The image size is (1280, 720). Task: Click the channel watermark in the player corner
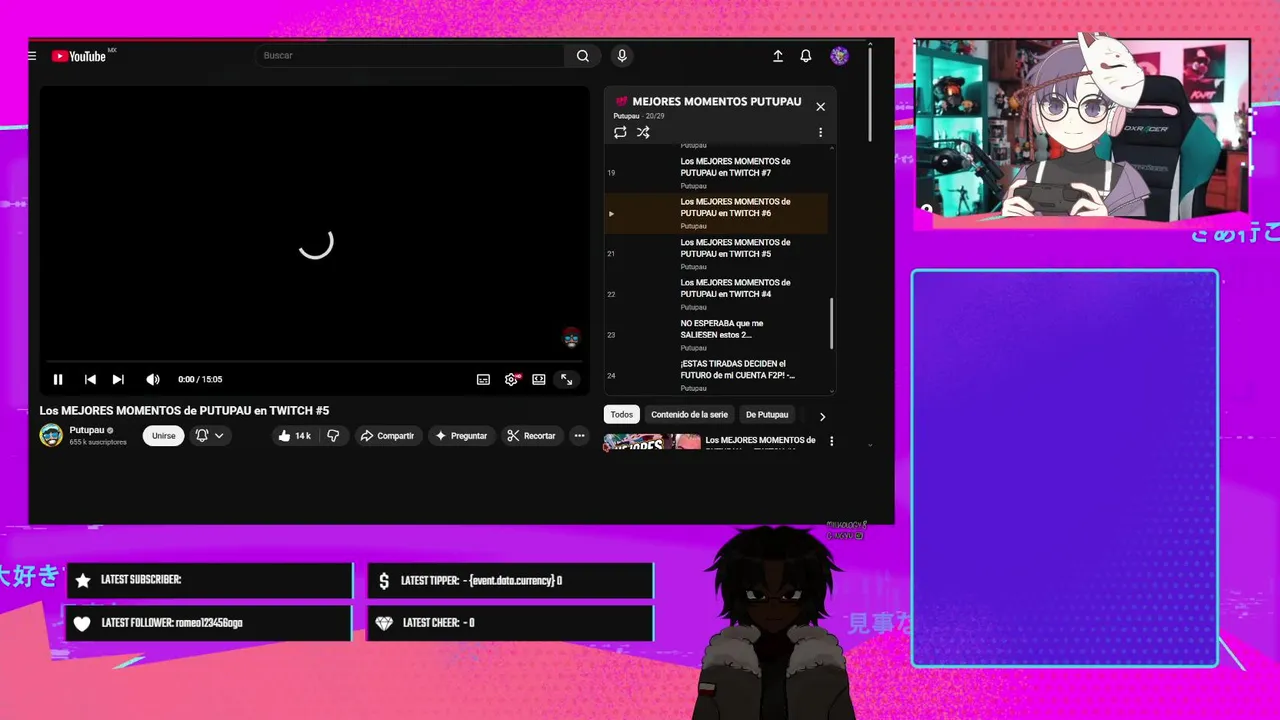tap(571, 338)
